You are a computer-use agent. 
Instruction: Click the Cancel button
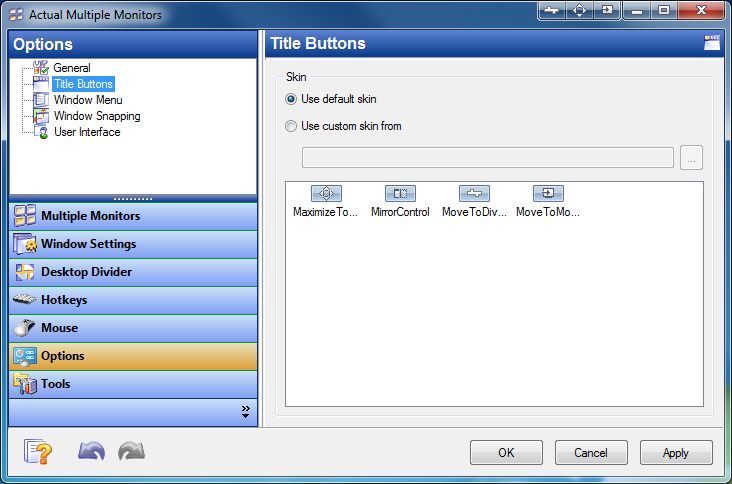[591, 452]
